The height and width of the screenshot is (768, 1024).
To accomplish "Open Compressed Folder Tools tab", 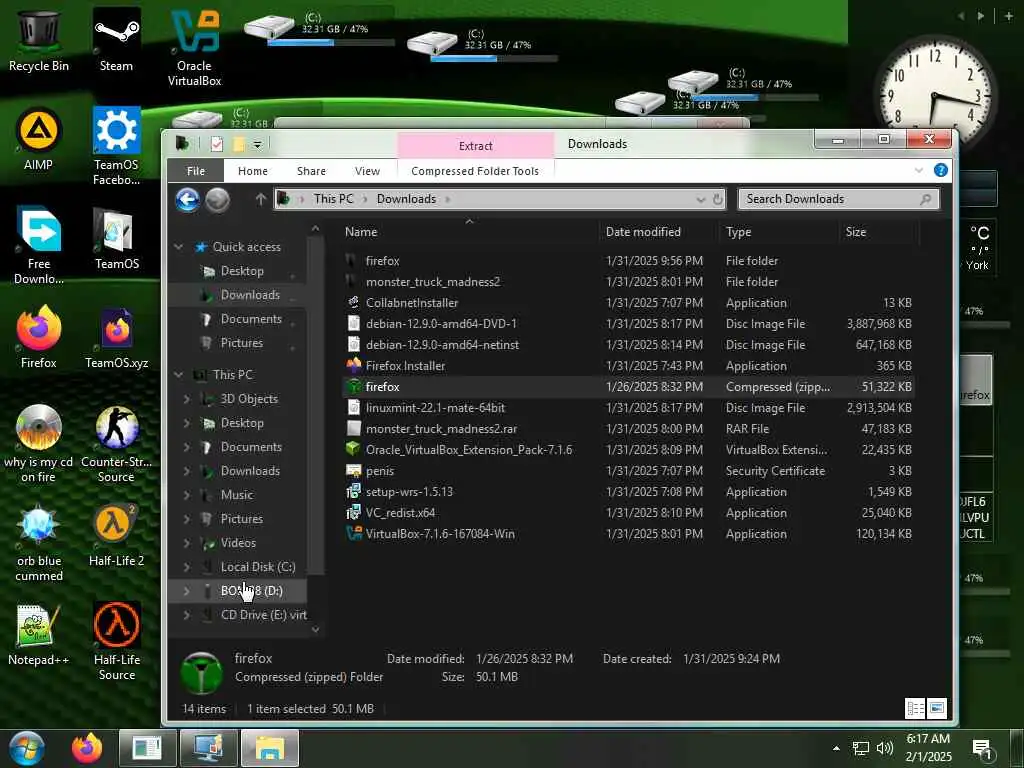I will pyautogui.click(x=475, y=170).
